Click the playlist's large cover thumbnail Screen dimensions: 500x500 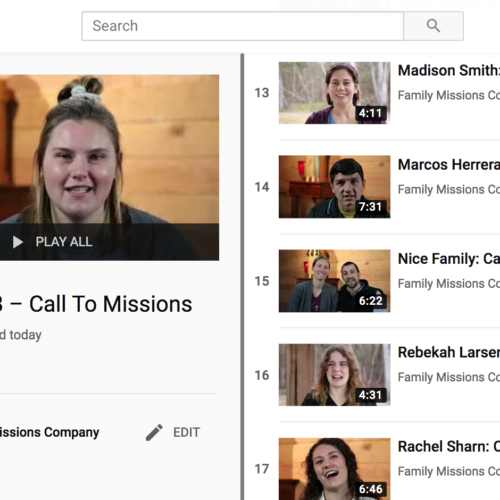pyautogui.click(x=109, y=167)
